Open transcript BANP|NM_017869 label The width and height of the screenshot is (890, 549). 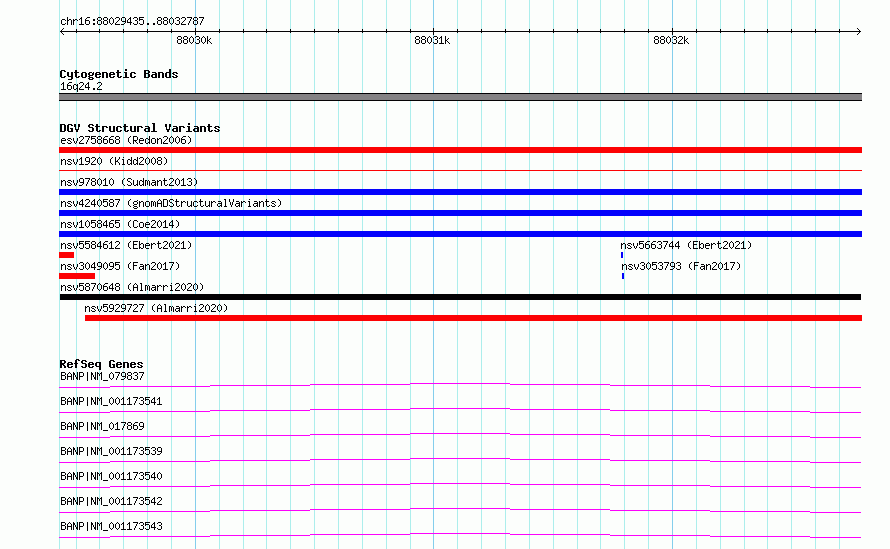pyautogui.click(x=102, y=426)
